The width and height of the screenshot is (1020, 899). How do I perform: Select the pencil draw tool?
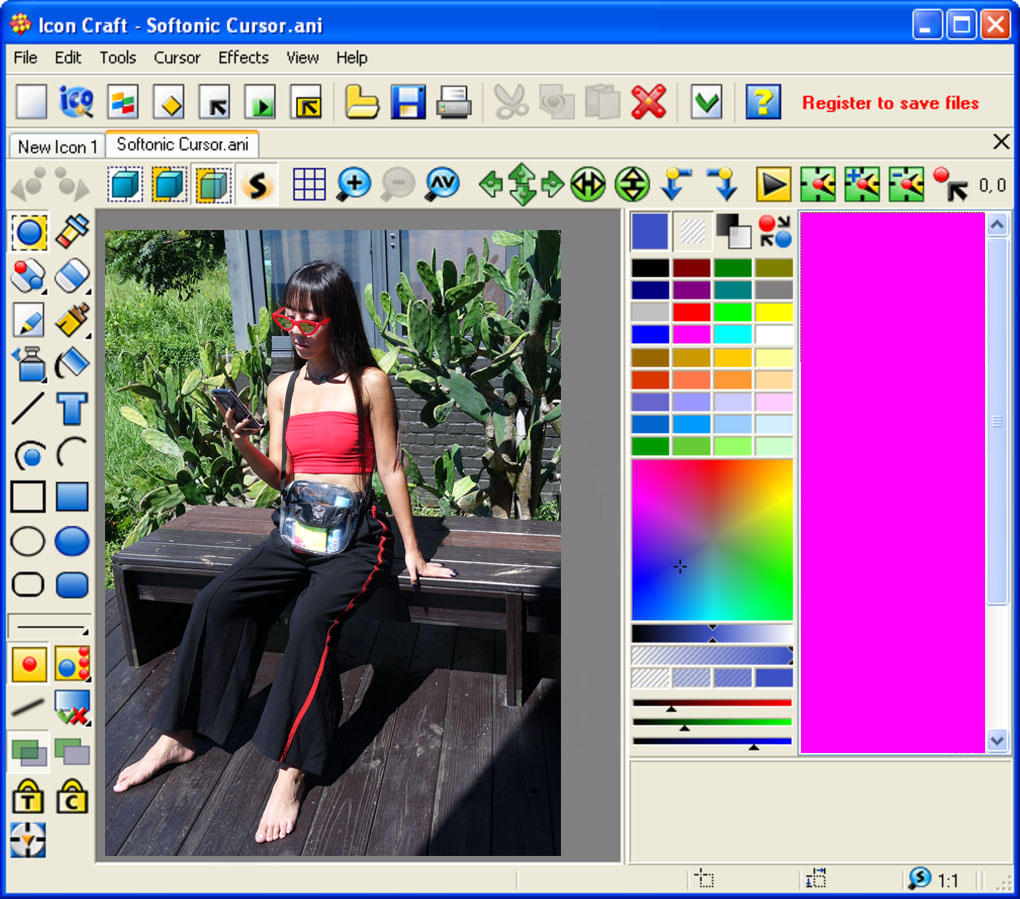(29, 319)
